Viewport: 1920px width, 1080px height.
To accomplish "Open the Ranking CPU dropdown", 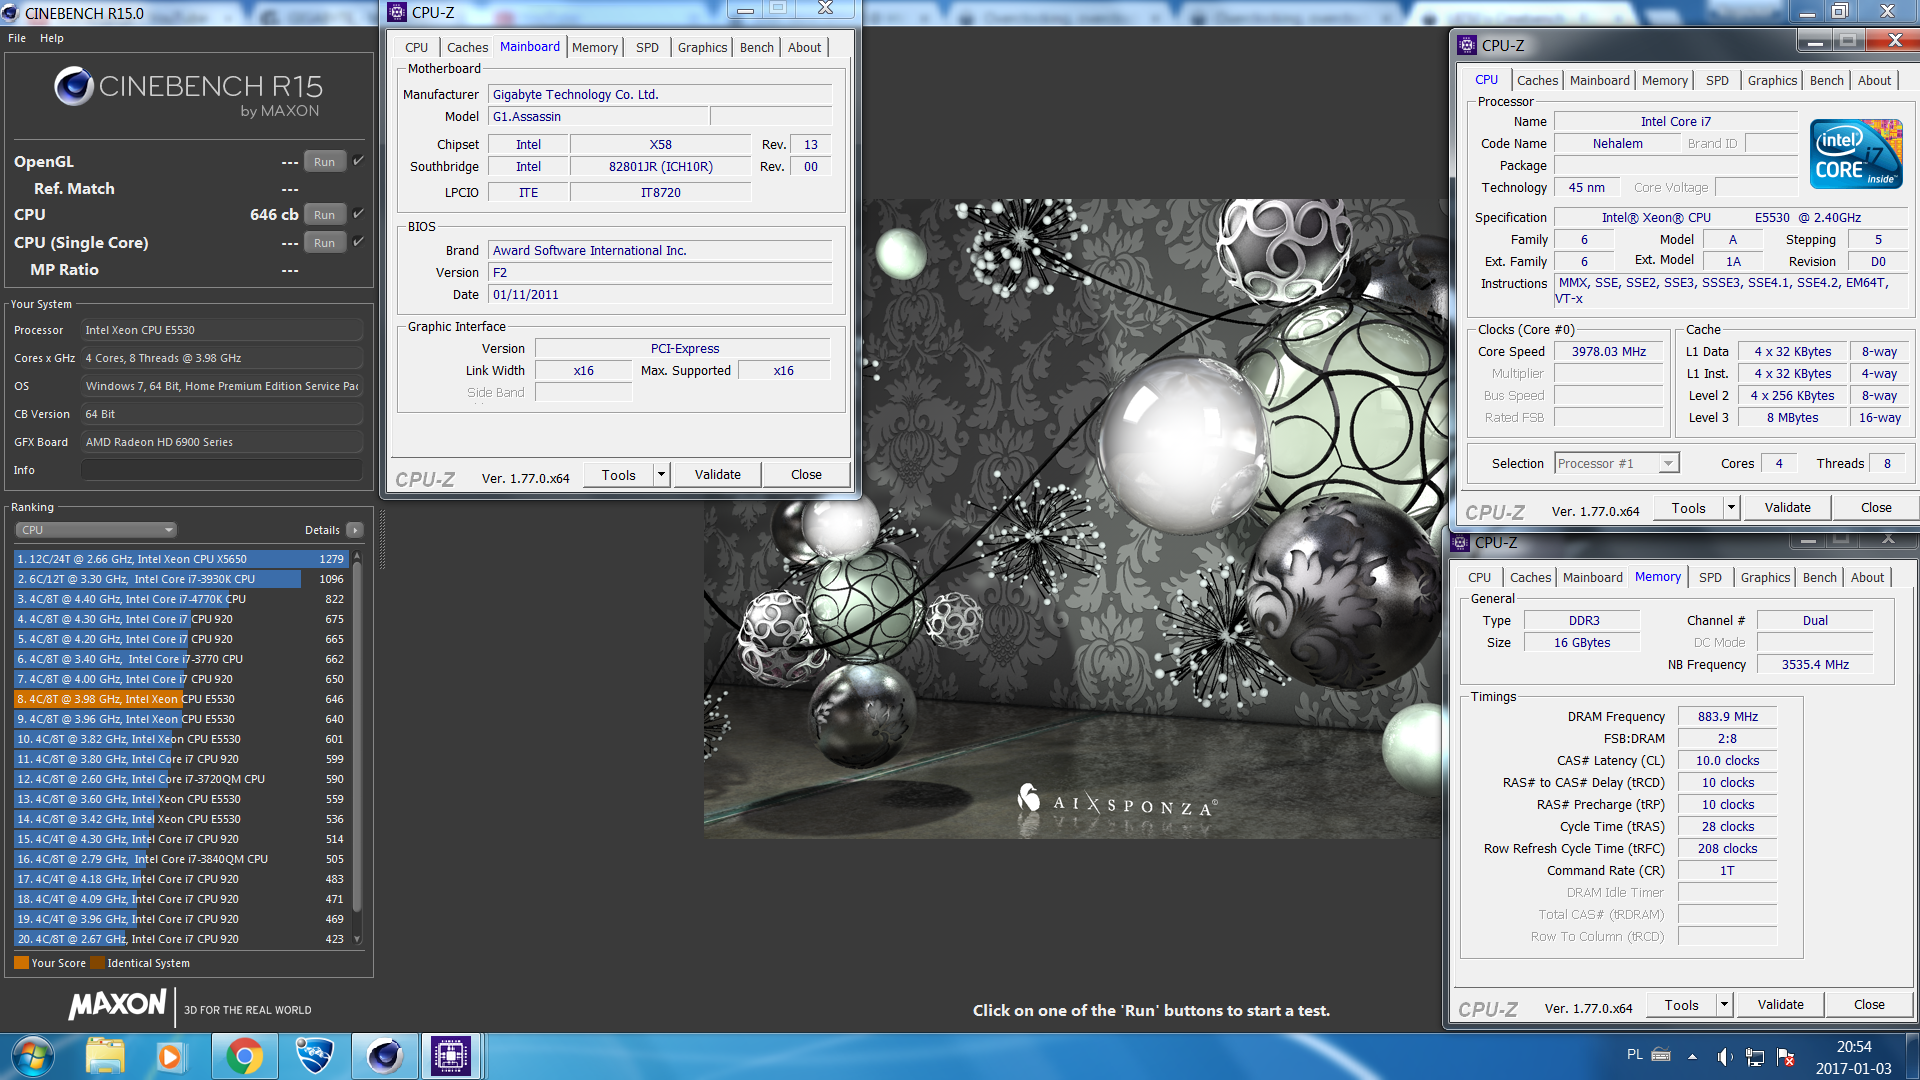I will click(x=96, y=530).
